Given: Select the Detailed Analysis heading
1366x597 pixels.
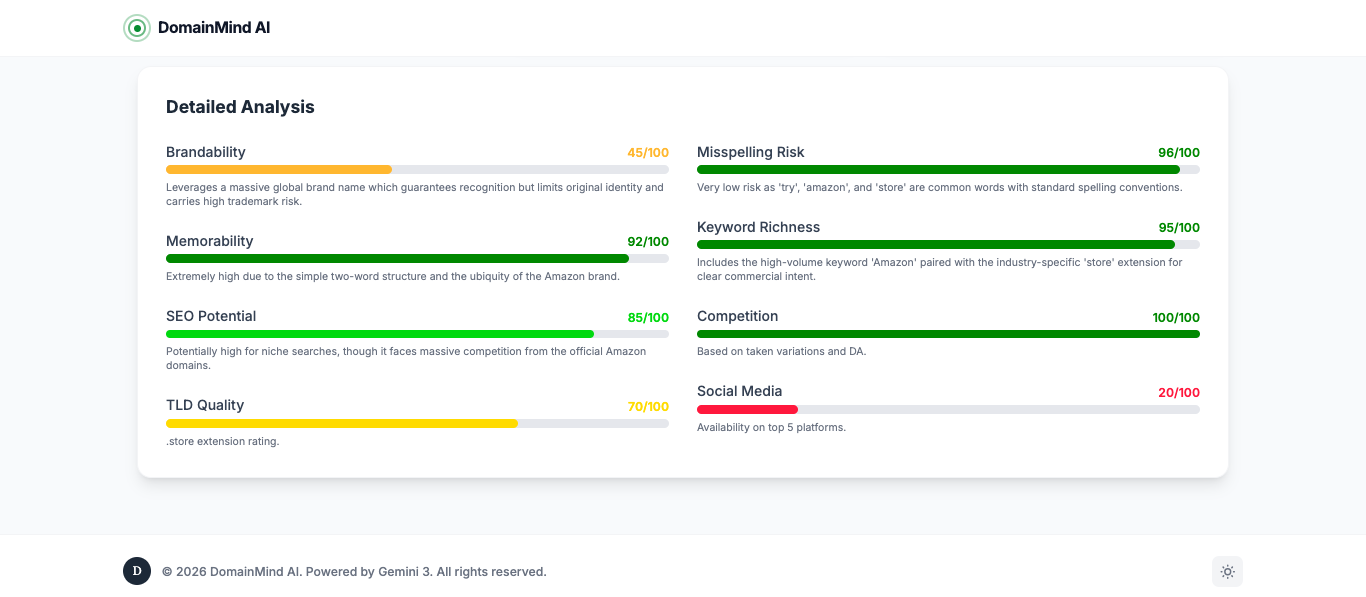Looking at the screenshot, I should (240, 107).
